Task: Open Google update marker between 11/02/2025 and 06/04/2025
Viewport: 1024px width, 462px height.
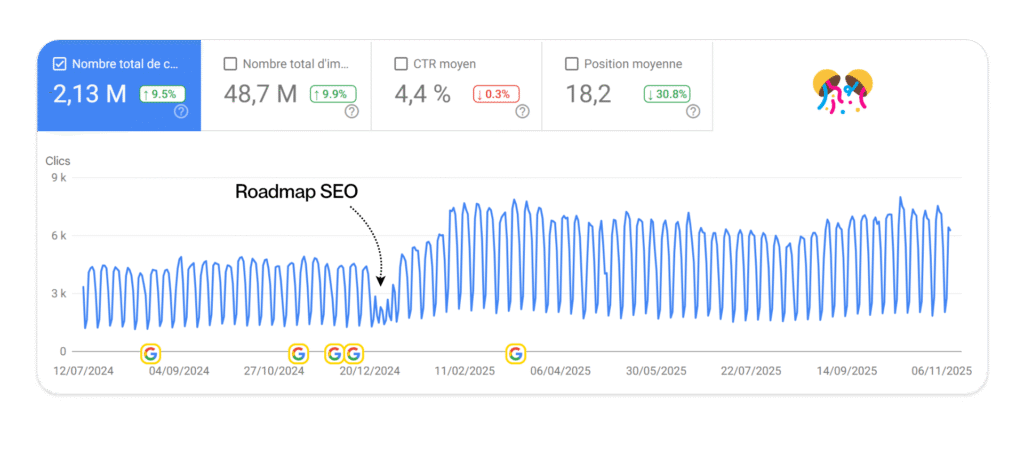Action: 515,353
